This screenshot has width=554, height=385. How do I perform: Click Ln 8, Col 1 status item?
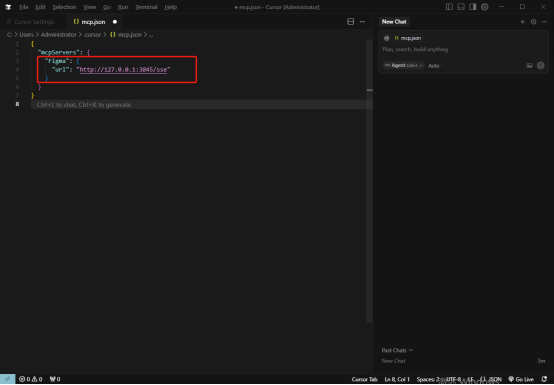(x=397, y=379)
